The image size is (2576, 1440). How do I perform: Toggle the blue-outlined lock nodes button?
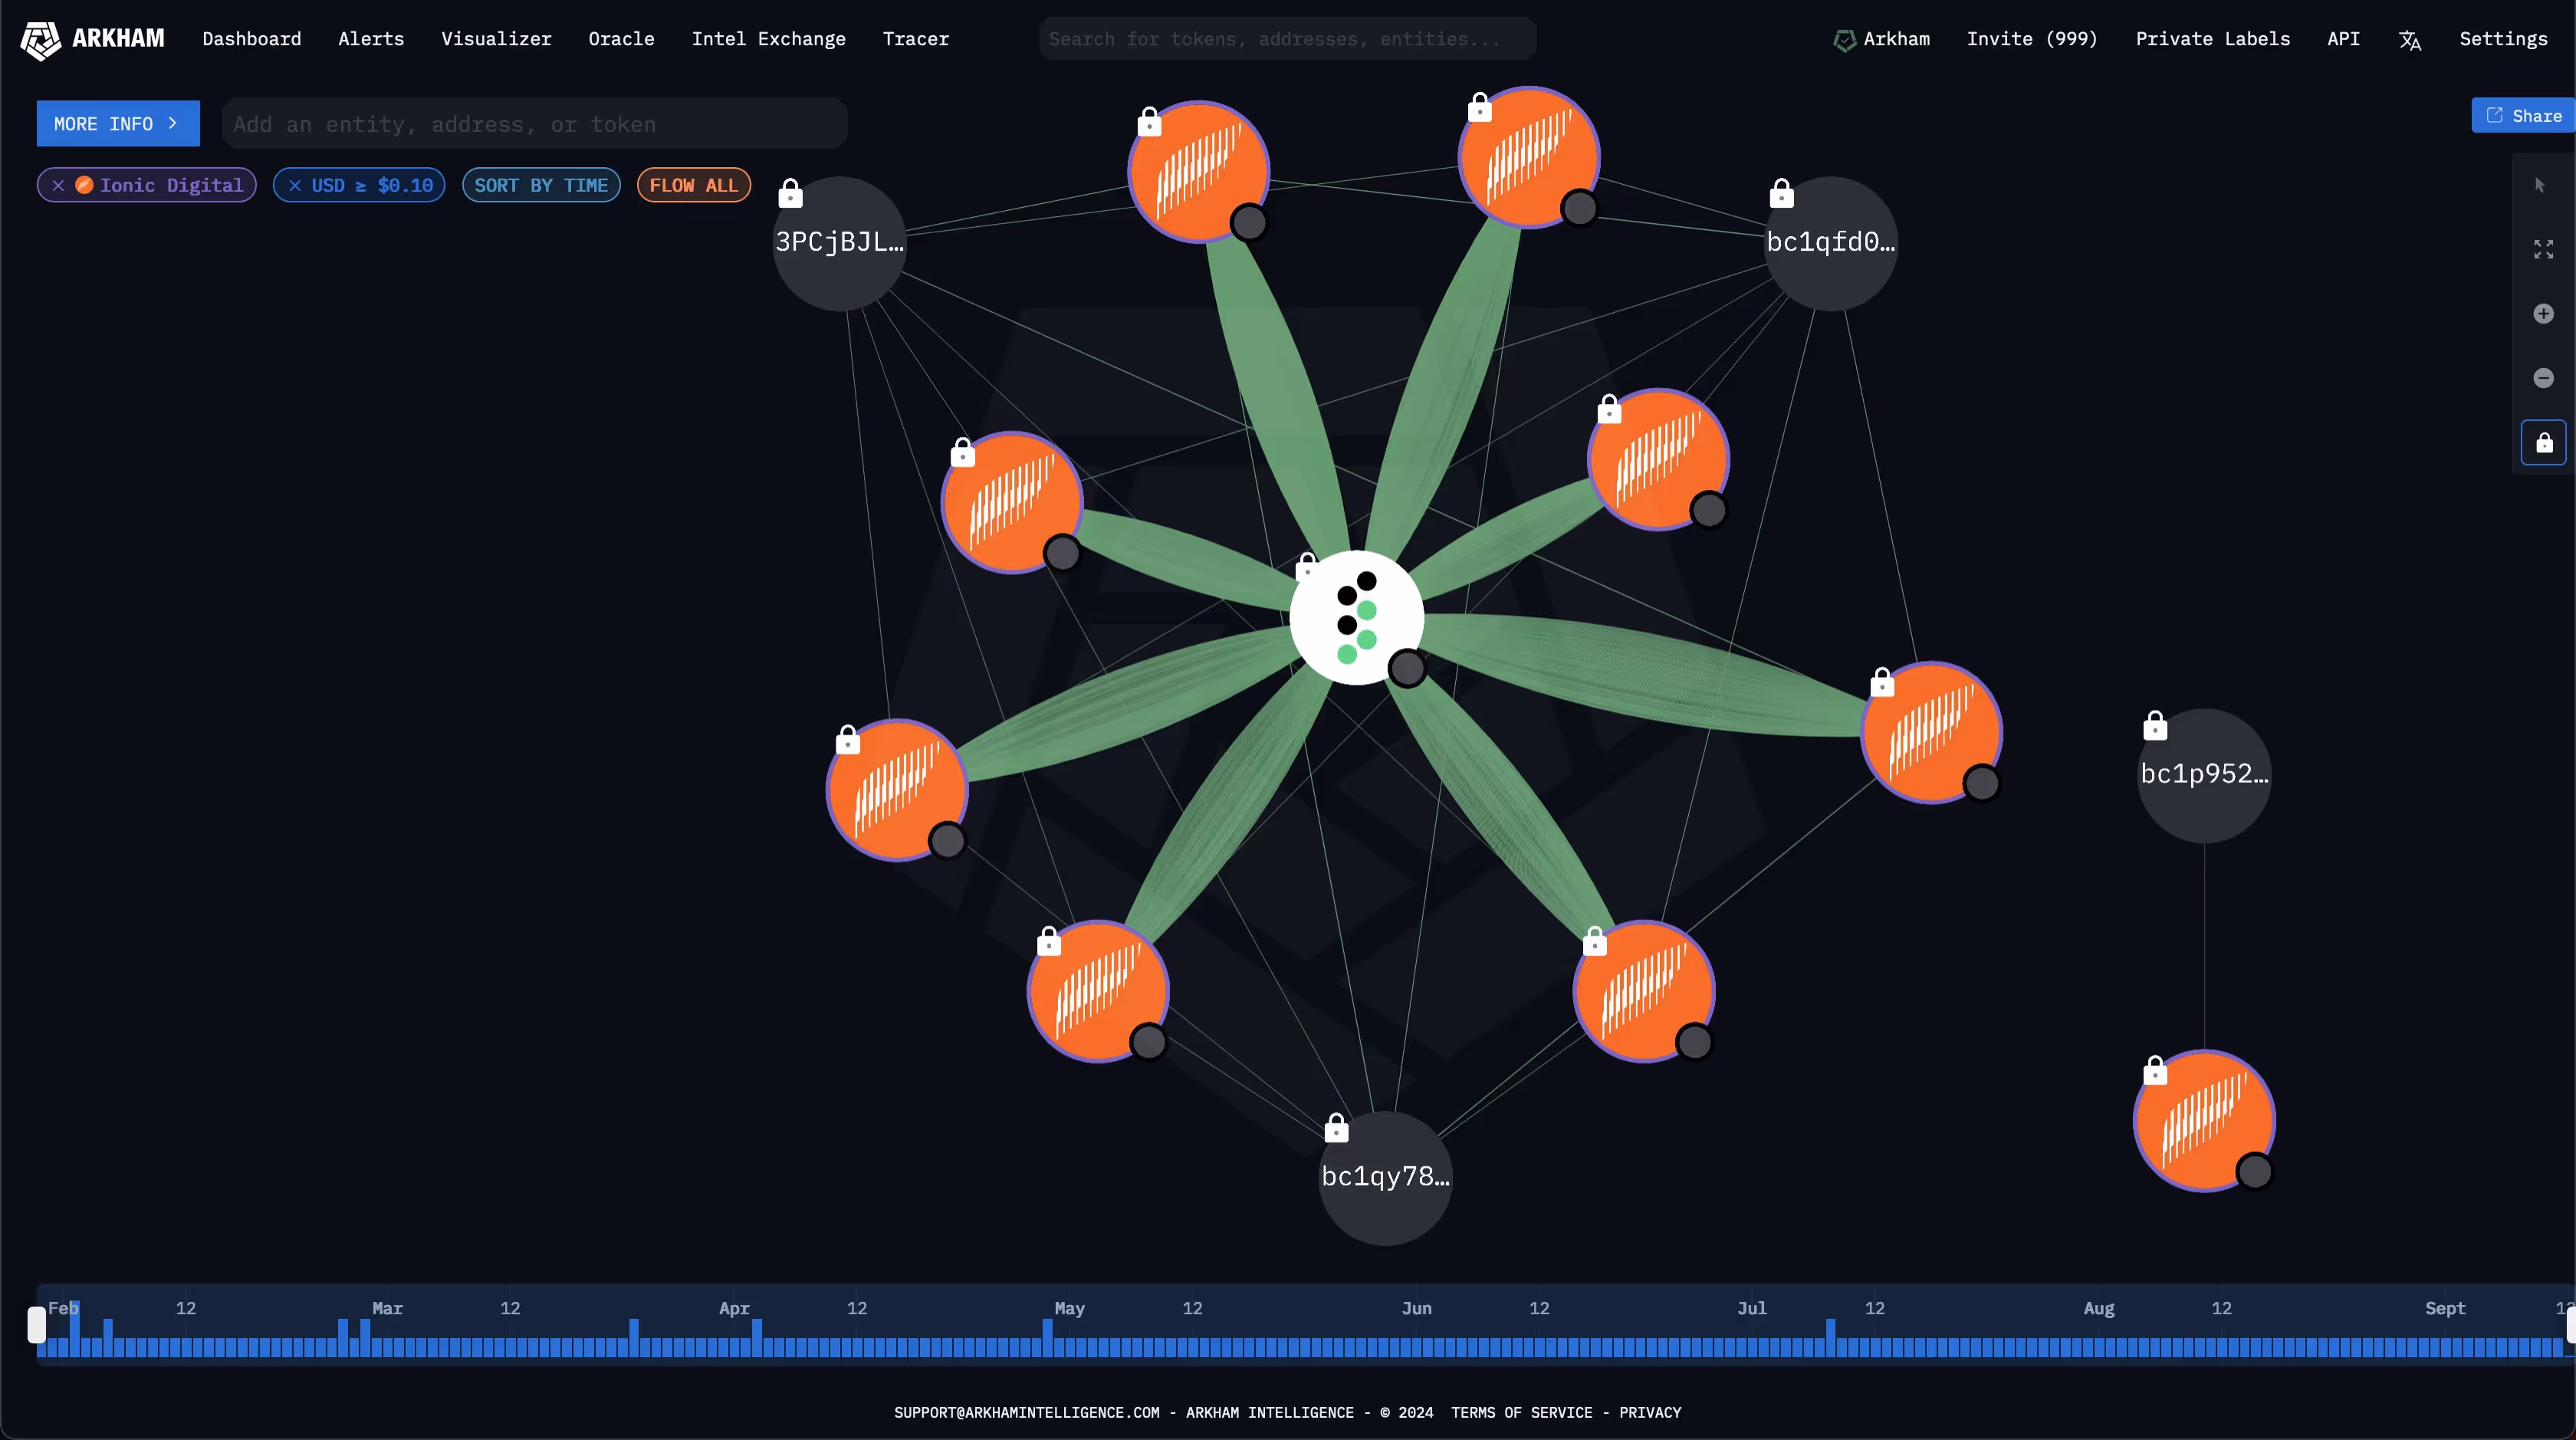point(2543,442)
